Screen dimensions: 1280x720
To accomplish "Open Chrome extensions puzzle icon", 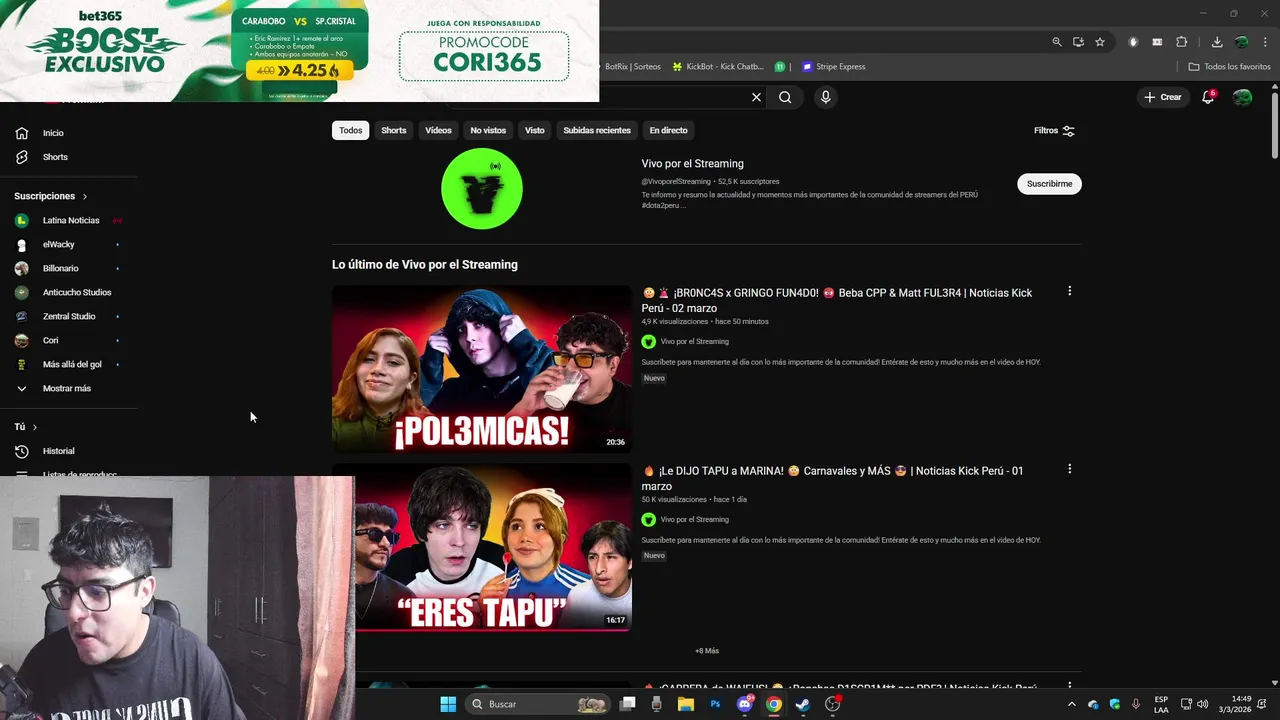I will [x=1182, y=42].
